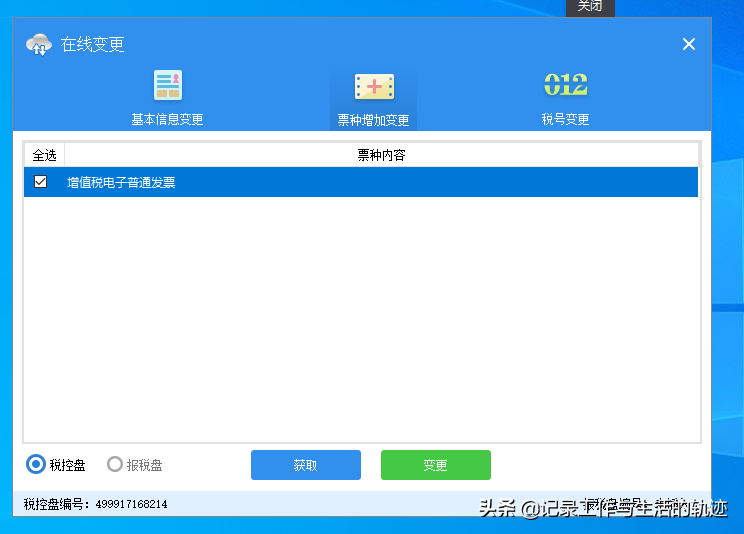Click the 关闭 tooltip above the dialog
The image size is (744, 534).
590,7
